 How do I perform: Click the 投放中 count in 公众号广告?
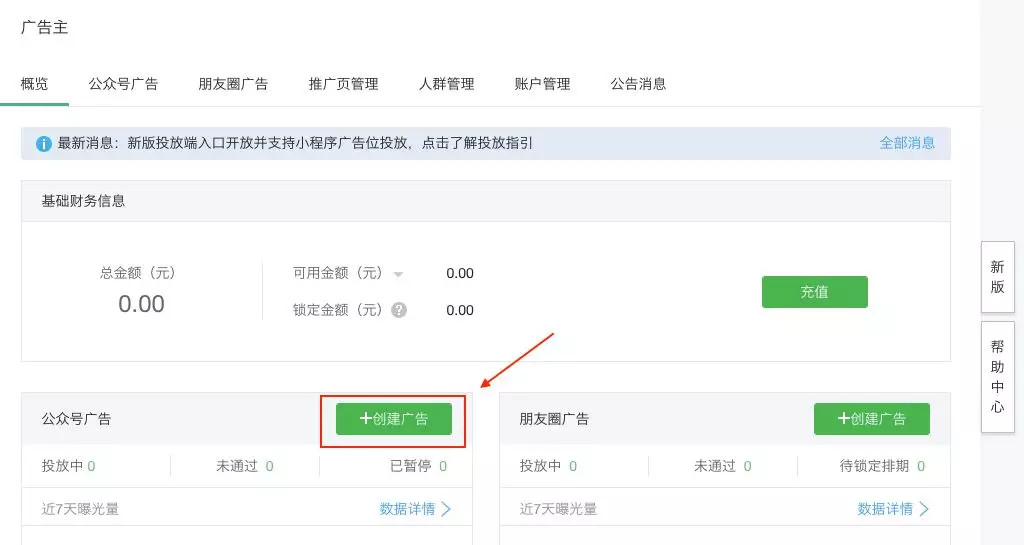[x=91, y=466]
